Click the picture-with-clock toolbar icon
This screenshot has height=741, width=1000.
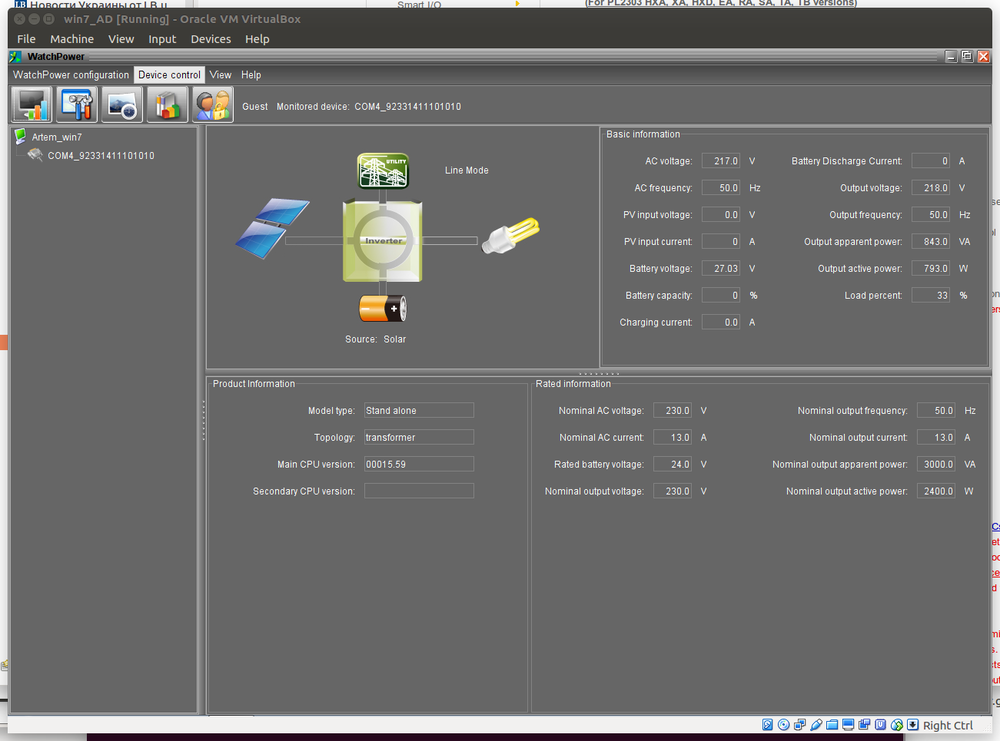(122, 104)
